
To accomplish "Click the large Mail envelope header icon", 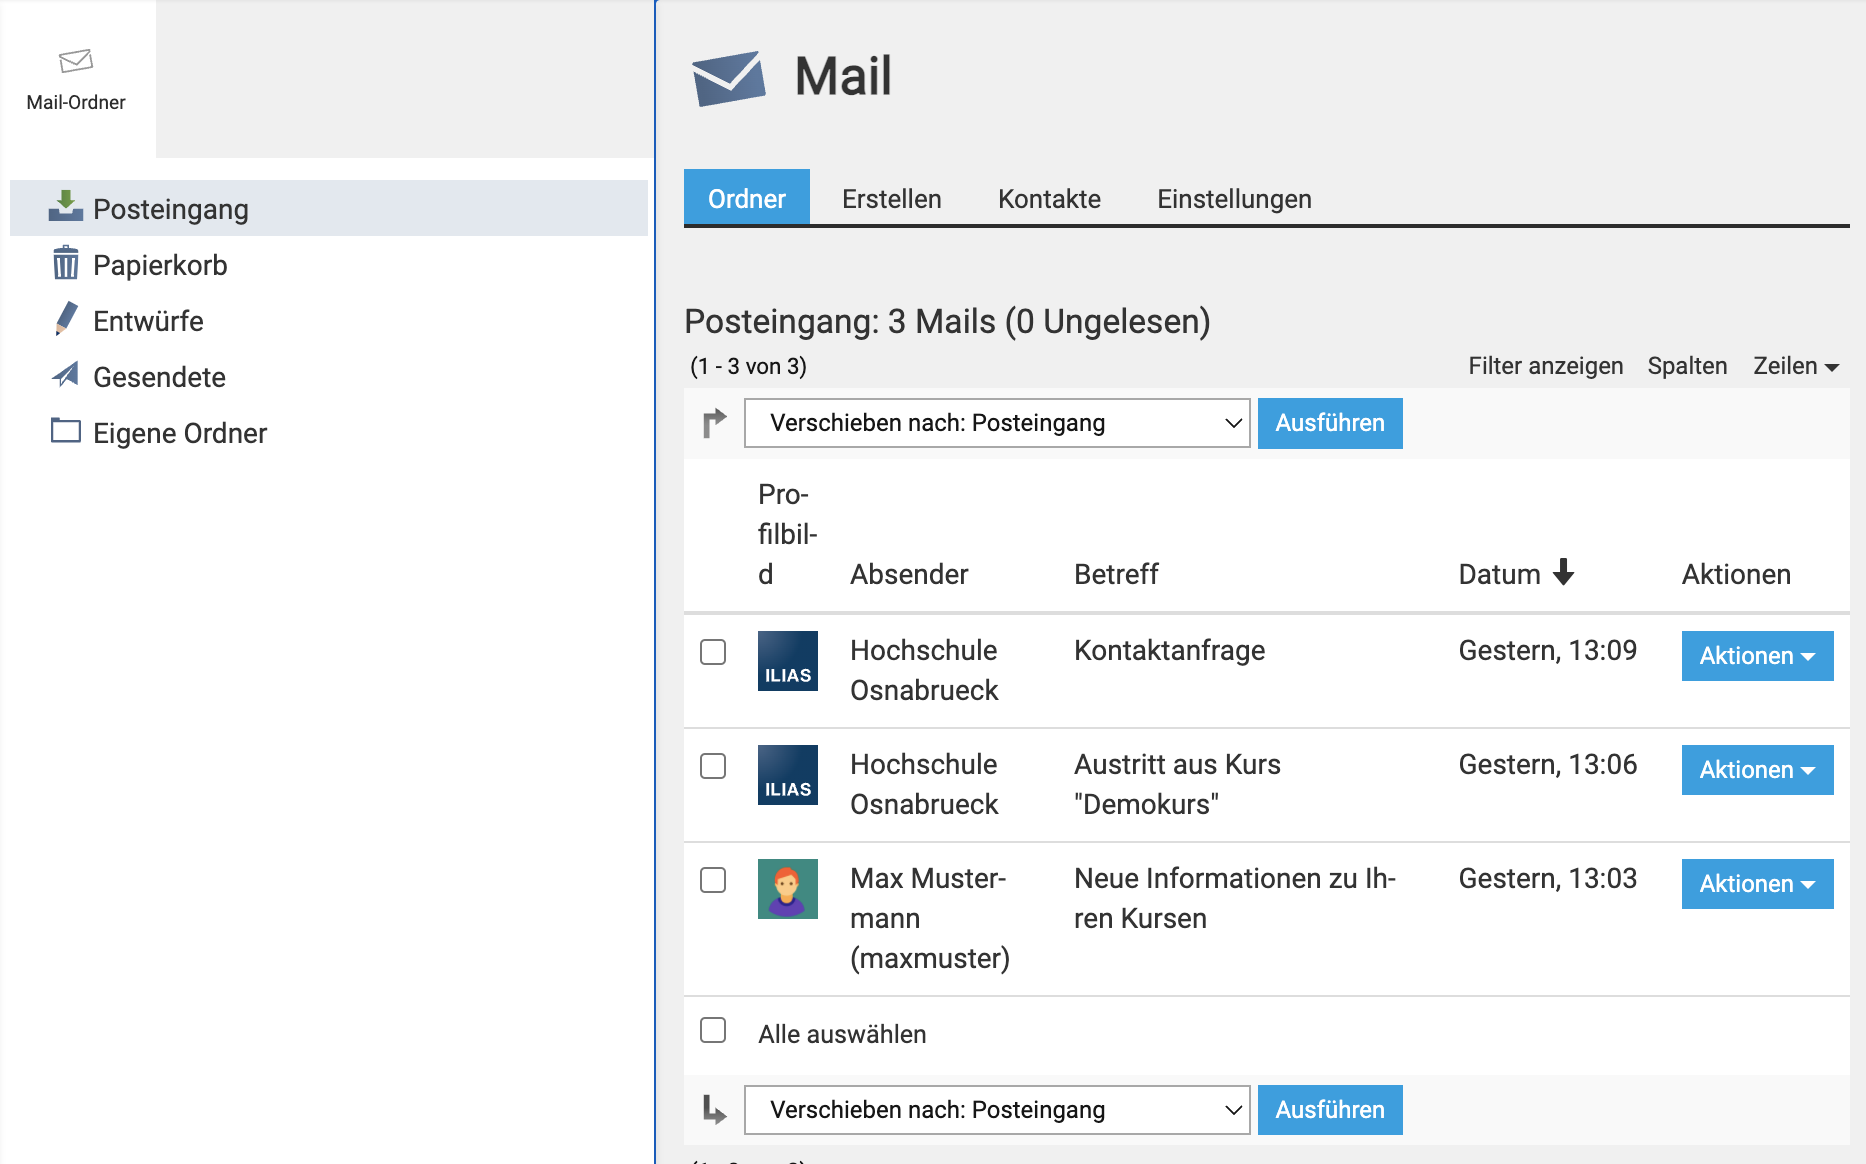I will 728,77.
